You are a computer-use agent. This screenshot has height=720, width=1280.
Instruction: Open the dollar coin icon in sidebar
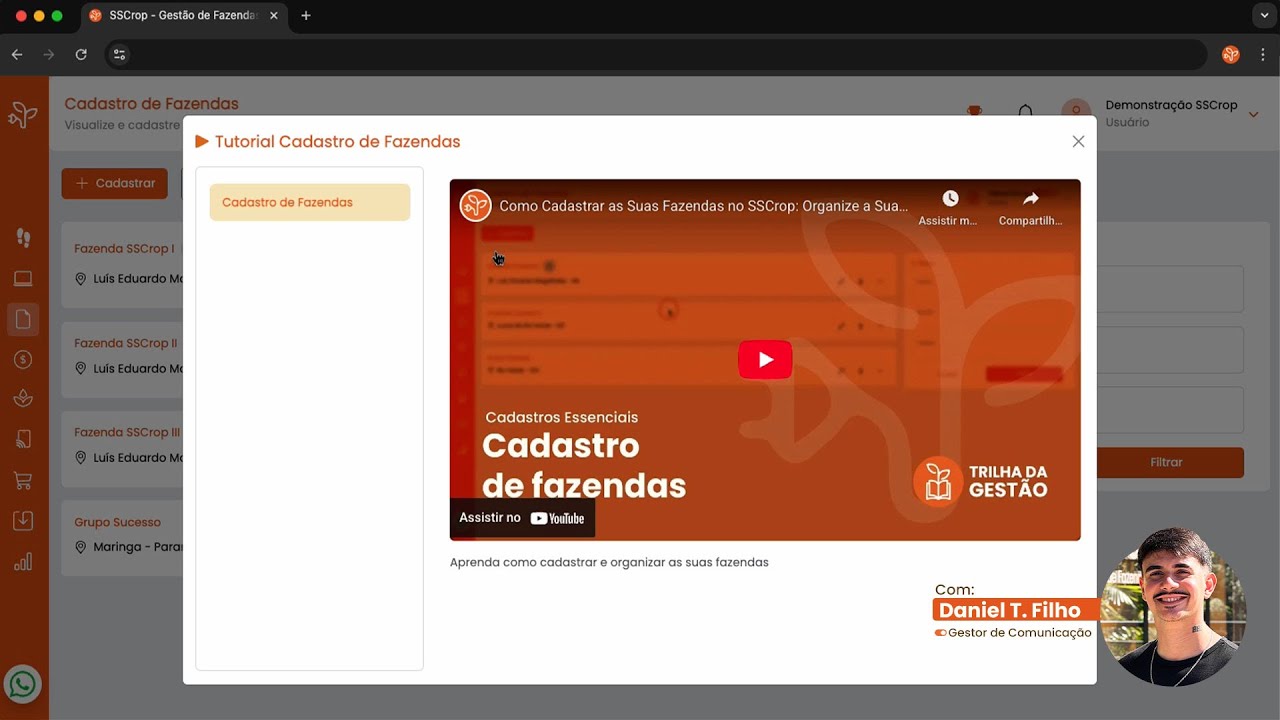tap(23, 359)
